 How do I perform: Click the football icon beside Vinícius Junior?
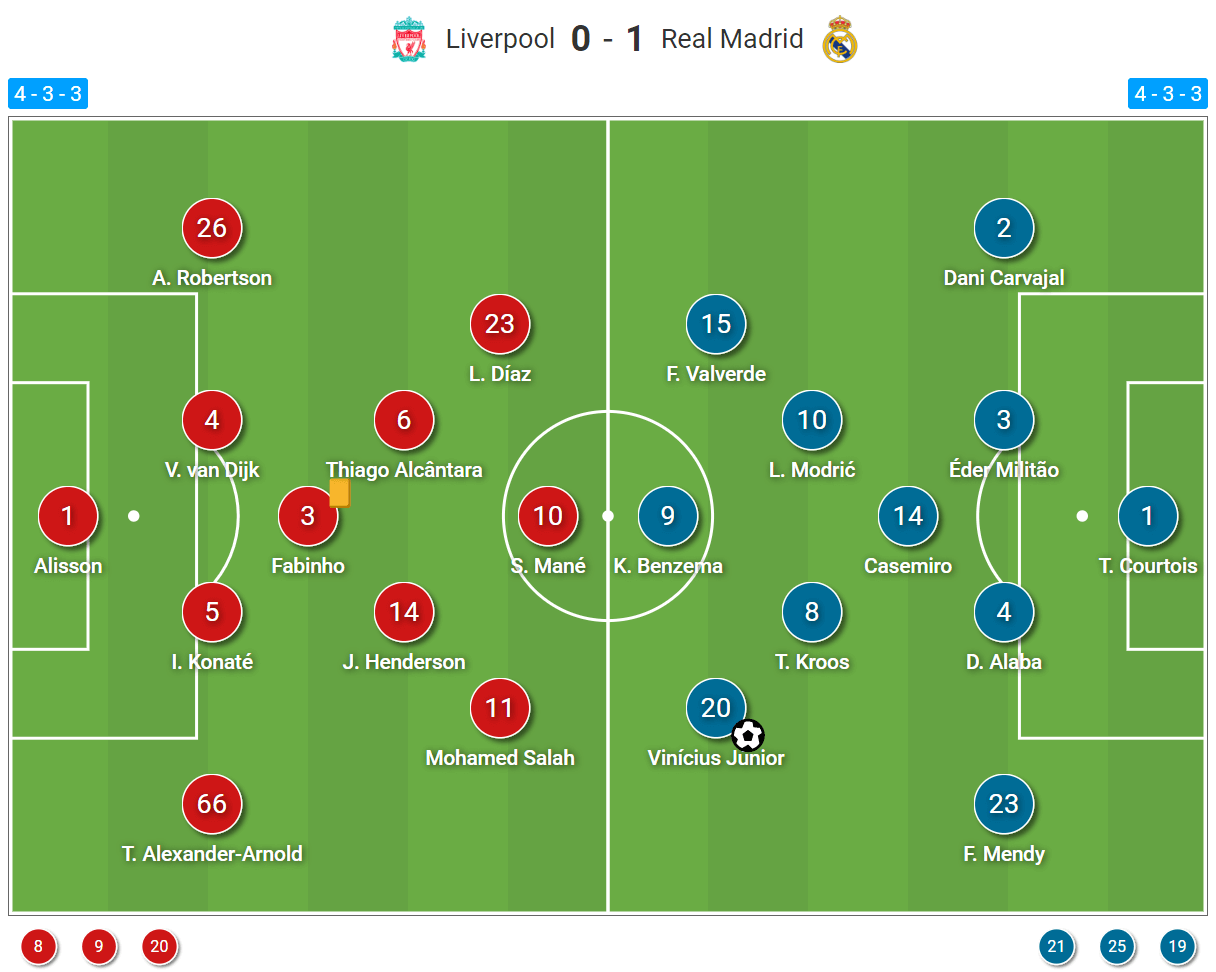point(748,736)
